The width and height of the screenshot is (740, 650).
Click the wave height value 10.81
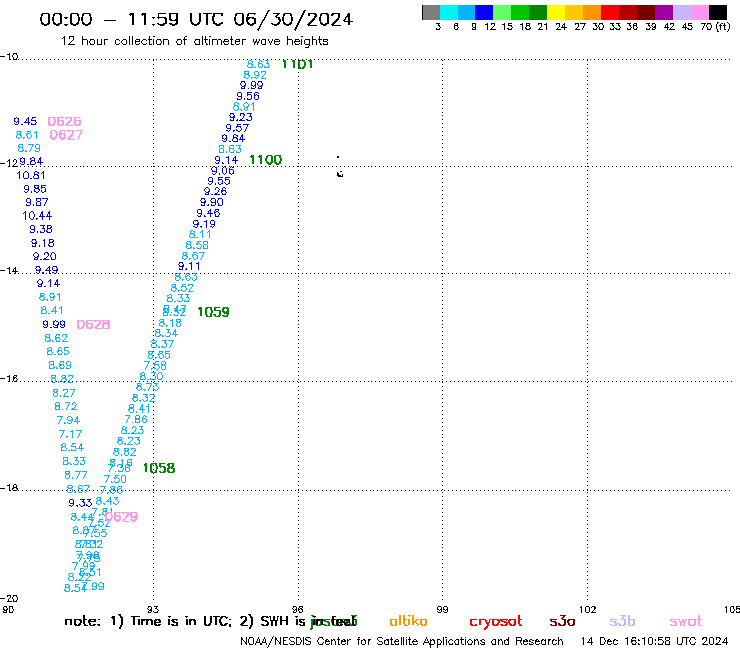tap(31, 175)
